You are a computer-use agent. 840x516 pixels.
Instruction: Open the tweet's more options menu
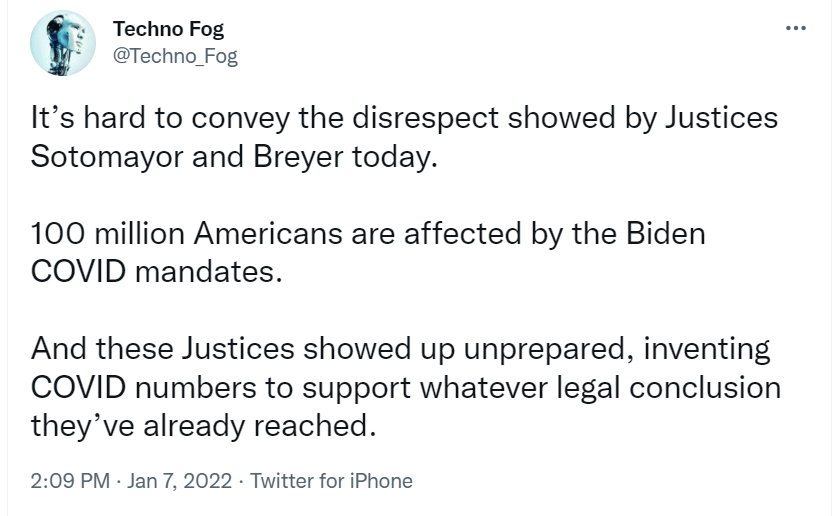tap(795, 28)
